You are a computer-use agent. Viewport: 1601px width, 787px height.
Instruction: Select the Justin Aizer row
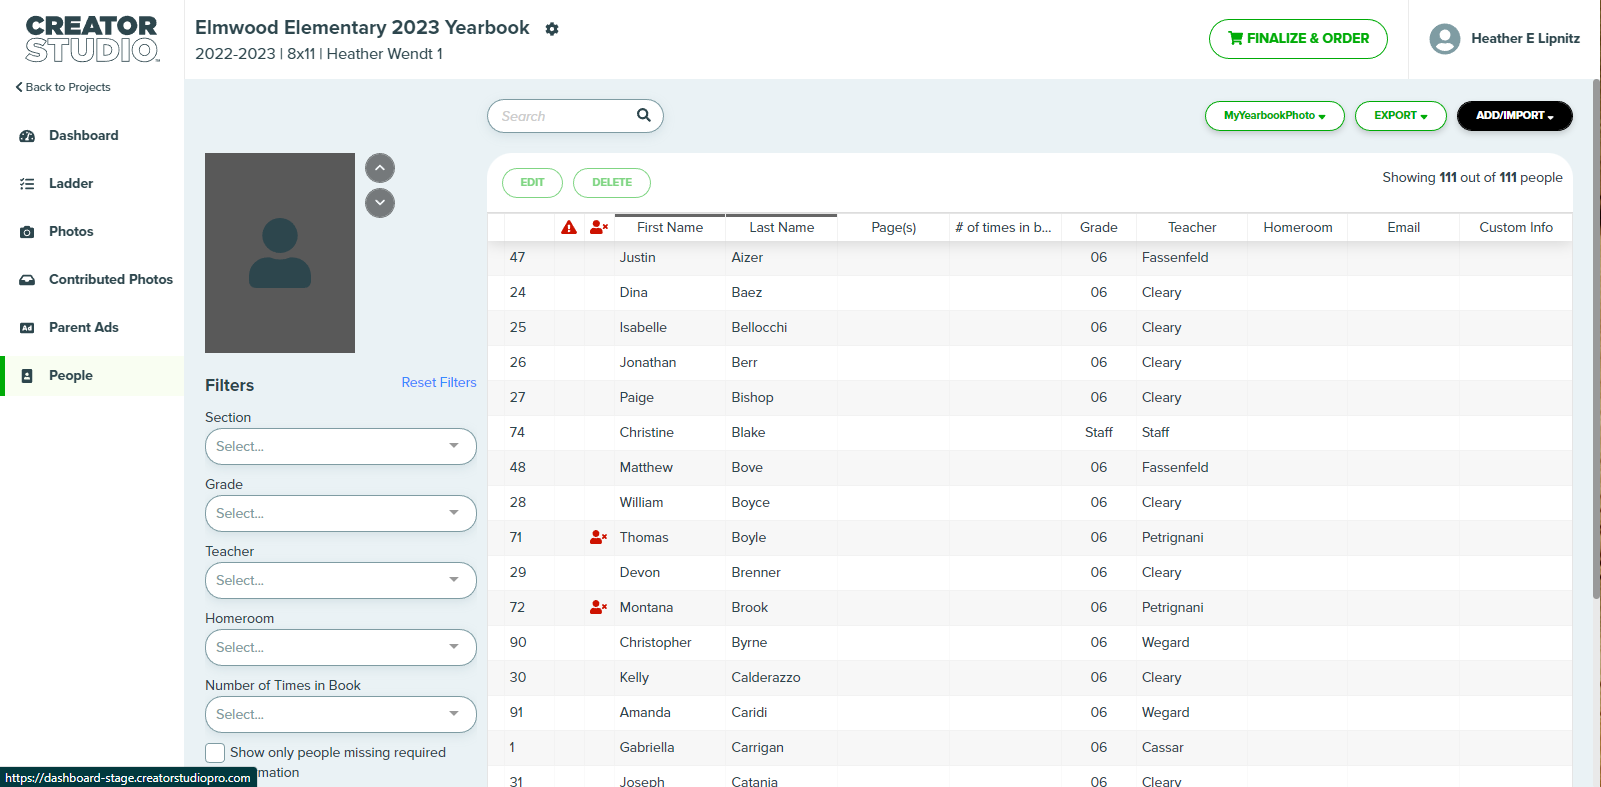click(1030, 258)
